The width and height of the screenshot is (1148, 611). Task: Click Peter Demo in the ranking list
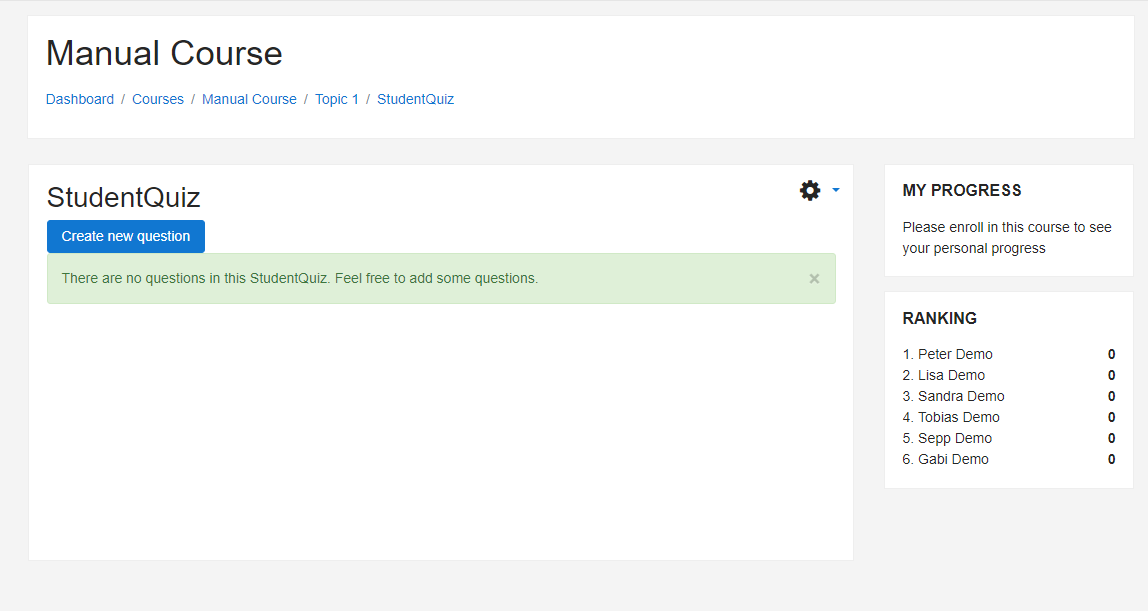coord(955,353)
